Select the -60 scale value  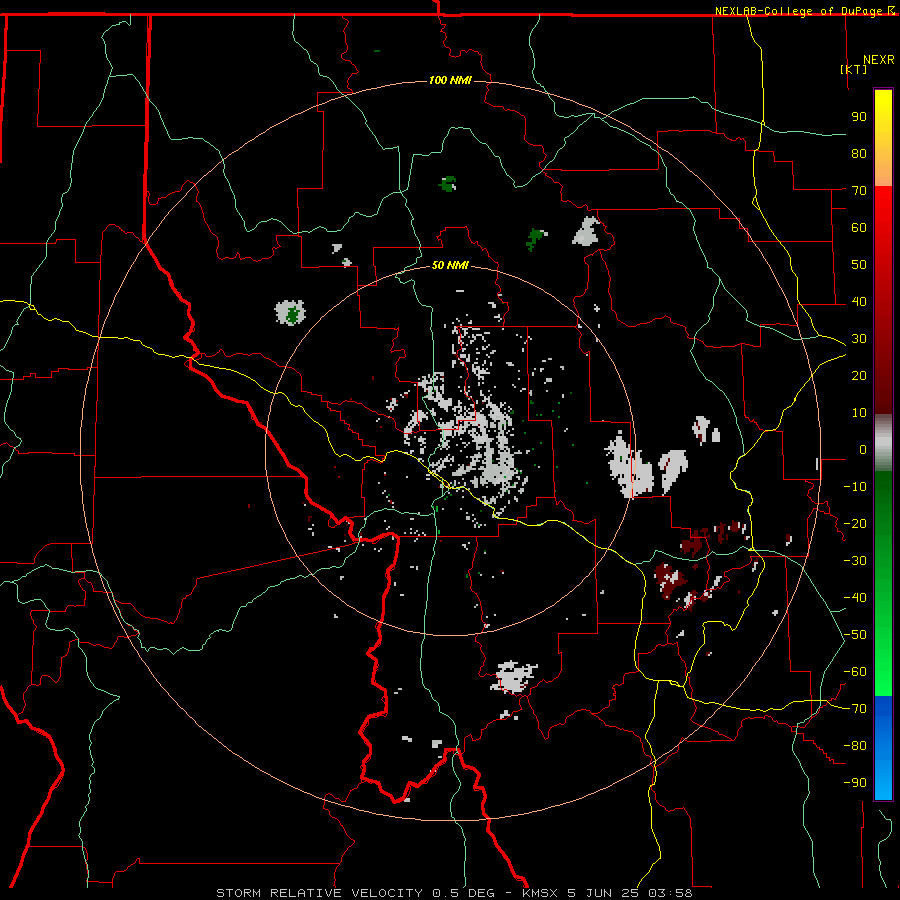pyautogui.click(x=855, y=672)
